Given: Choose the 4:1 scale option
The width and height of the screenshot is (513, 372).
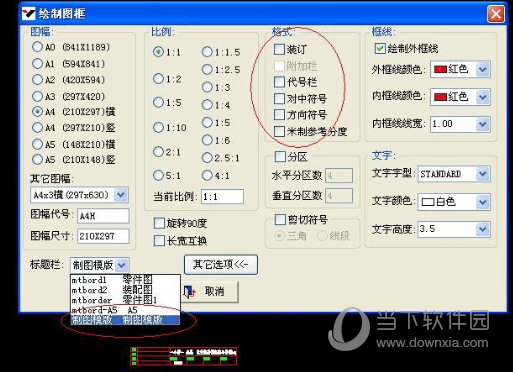Looking at the screenshot, I should [207, 175].
